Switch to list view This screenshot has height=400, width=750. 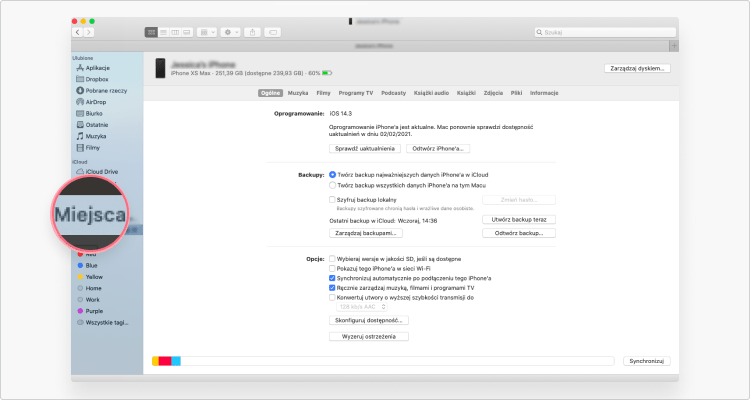163,32
